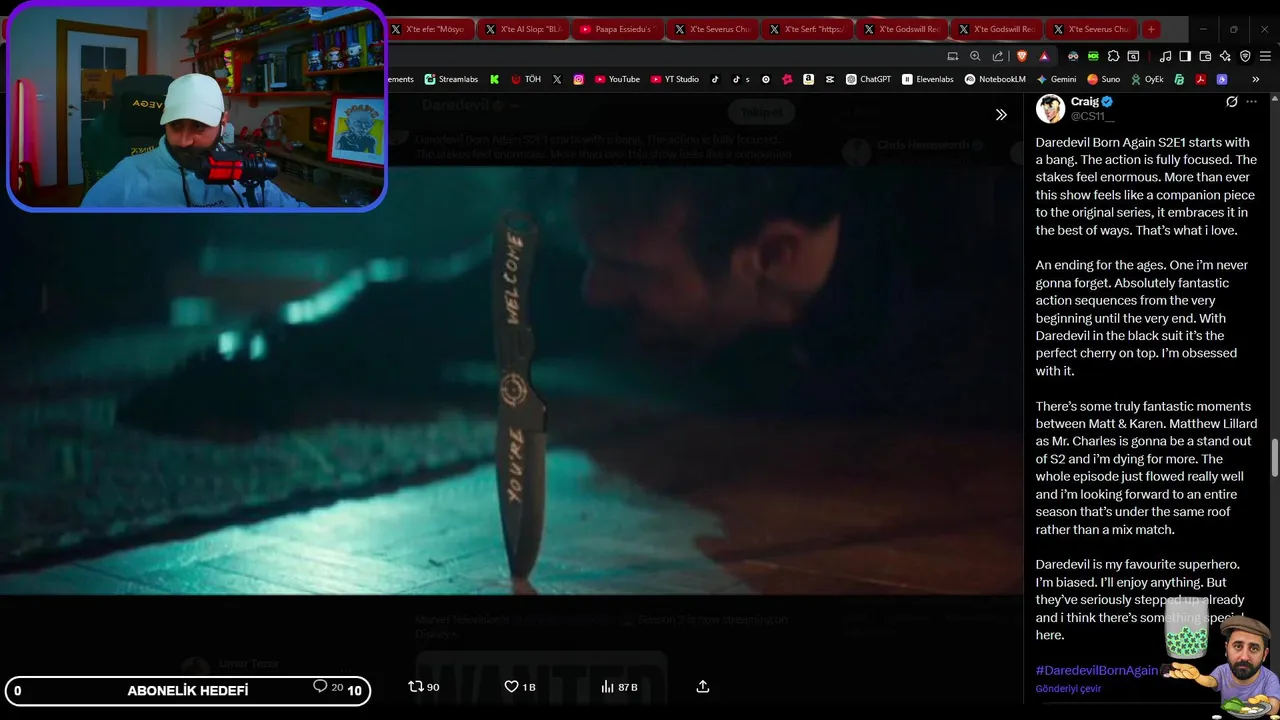
Task: Switch to "X'te Serf" tab
Action: 807,29
